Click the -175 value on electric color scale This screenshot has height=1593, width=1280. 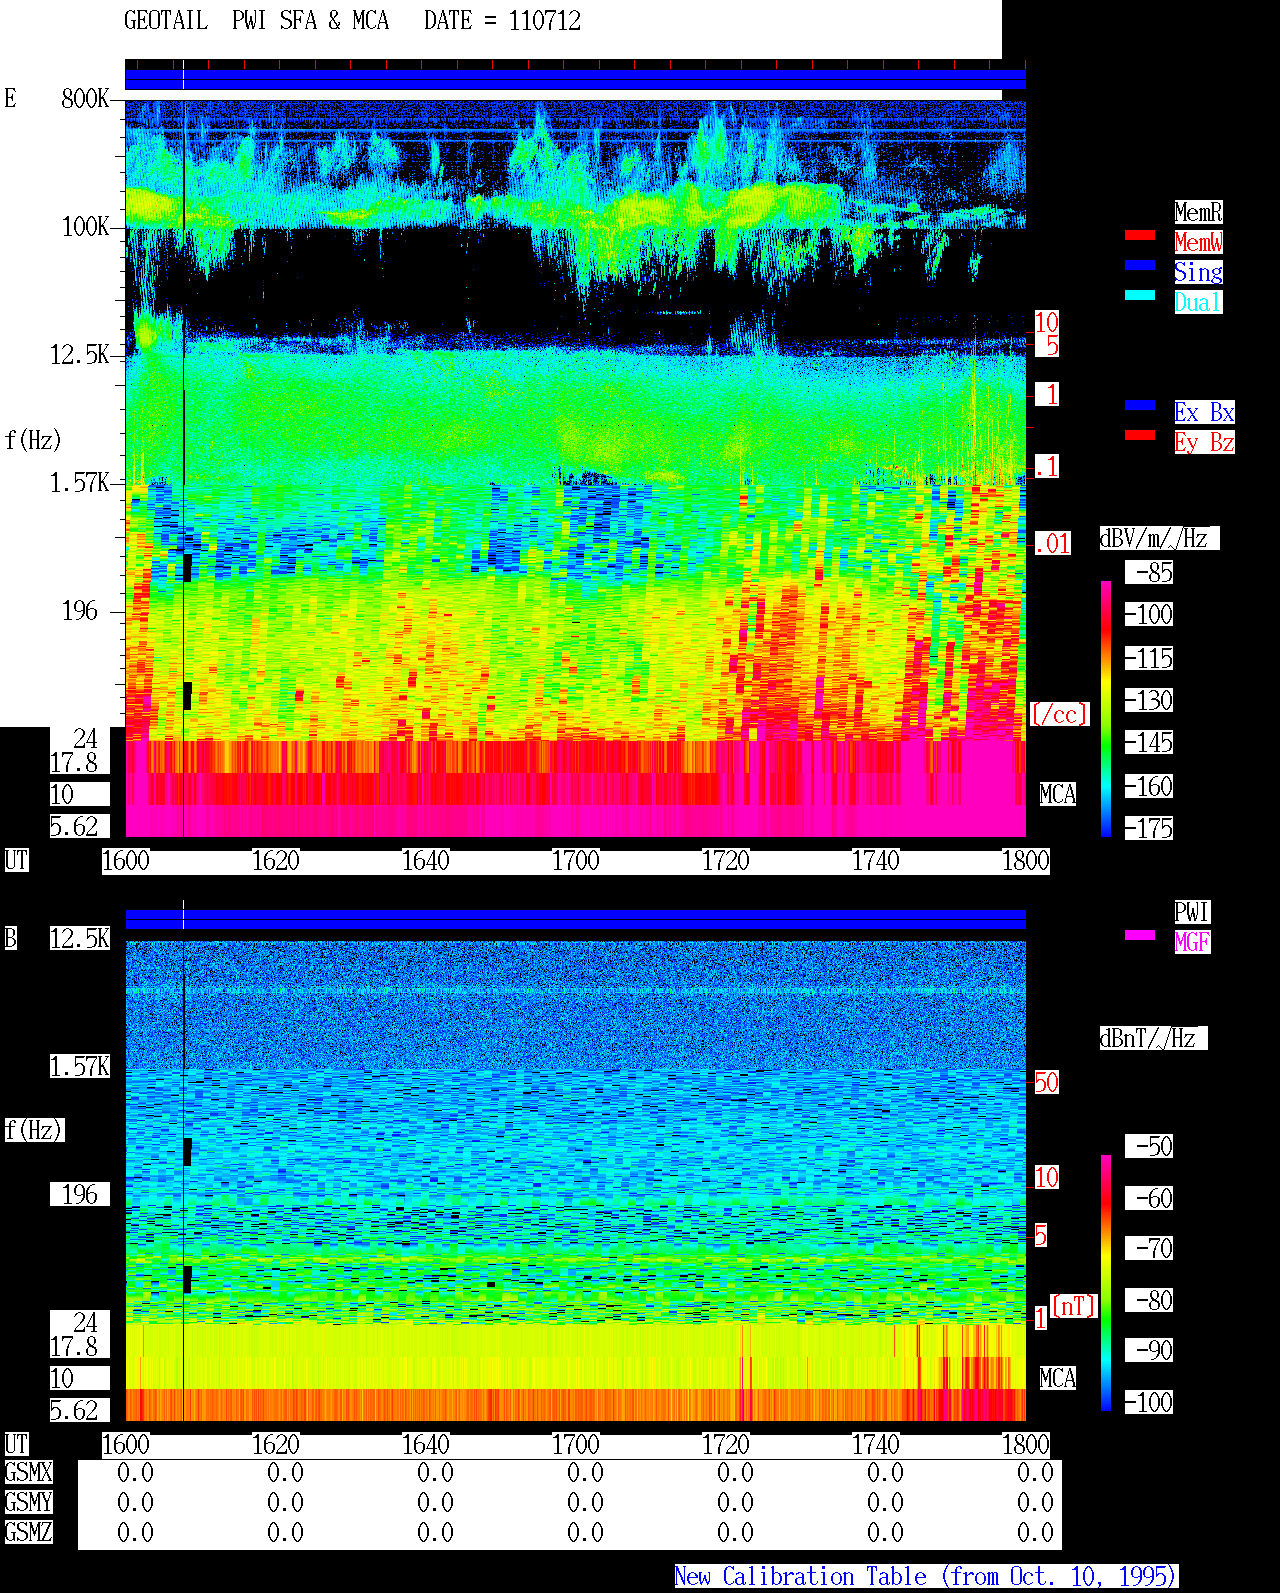tap(1149, 828)
